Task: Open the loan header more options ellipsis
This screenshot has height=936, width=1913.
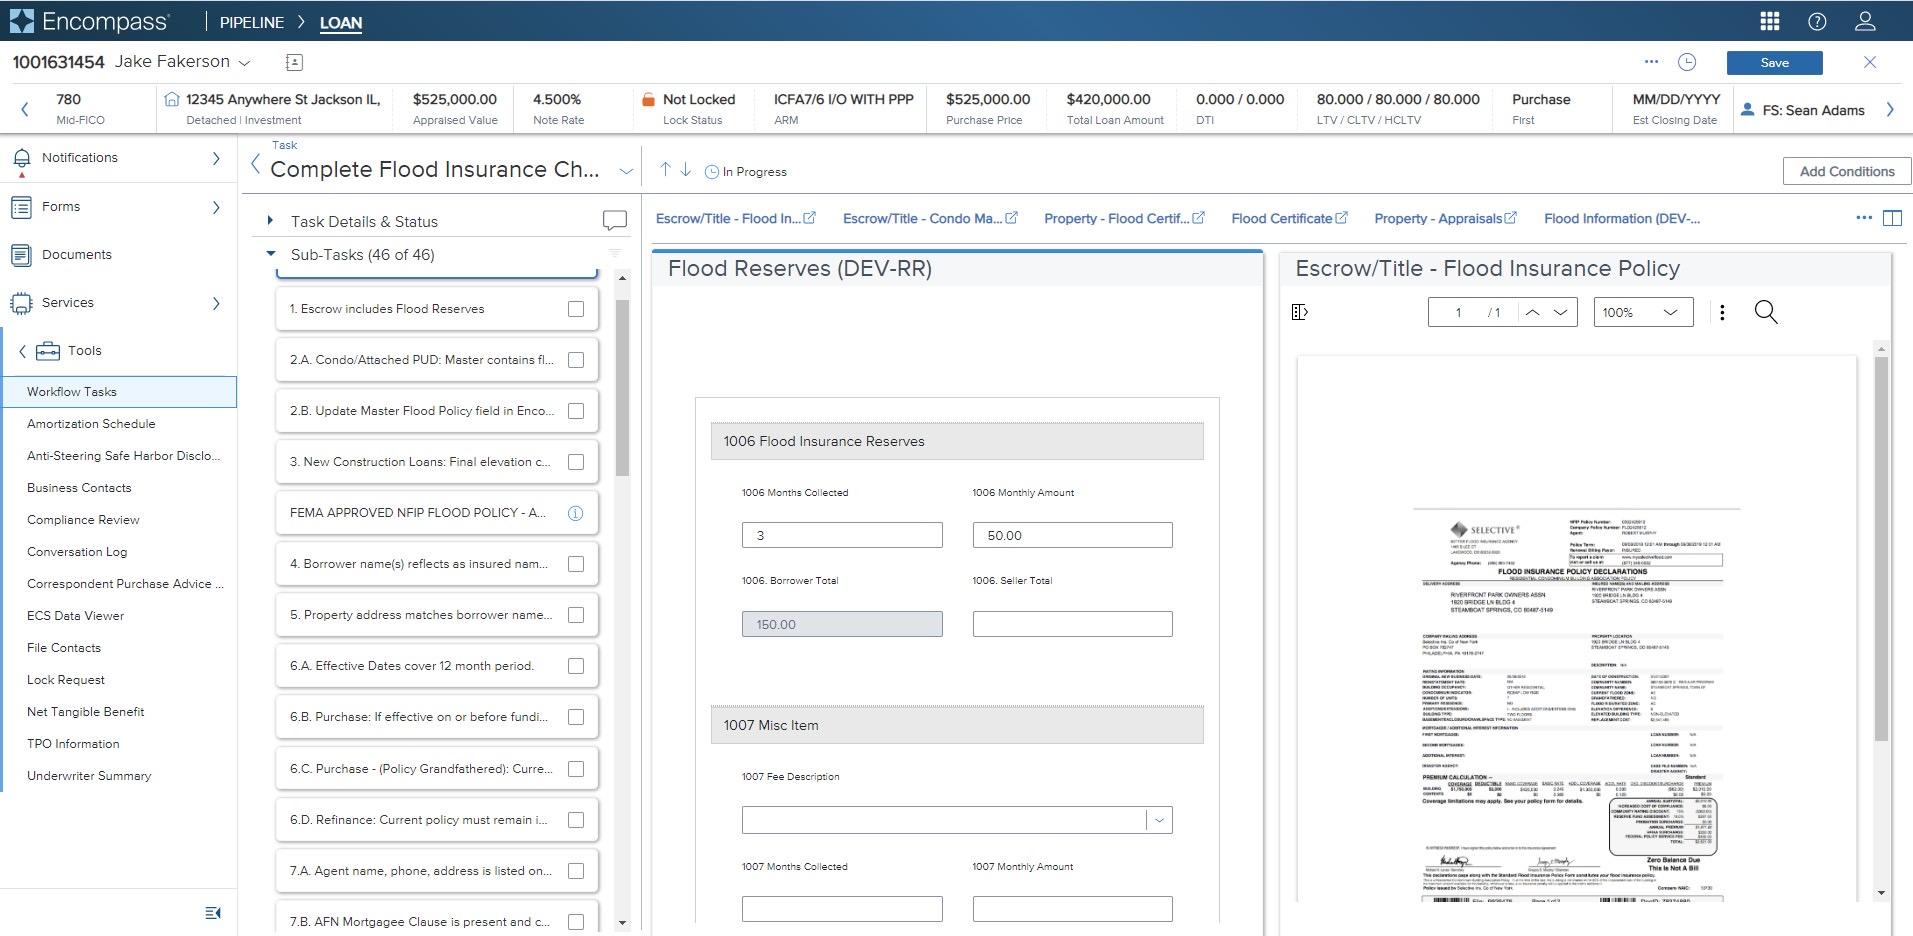Action: [x=1651, y=62]
